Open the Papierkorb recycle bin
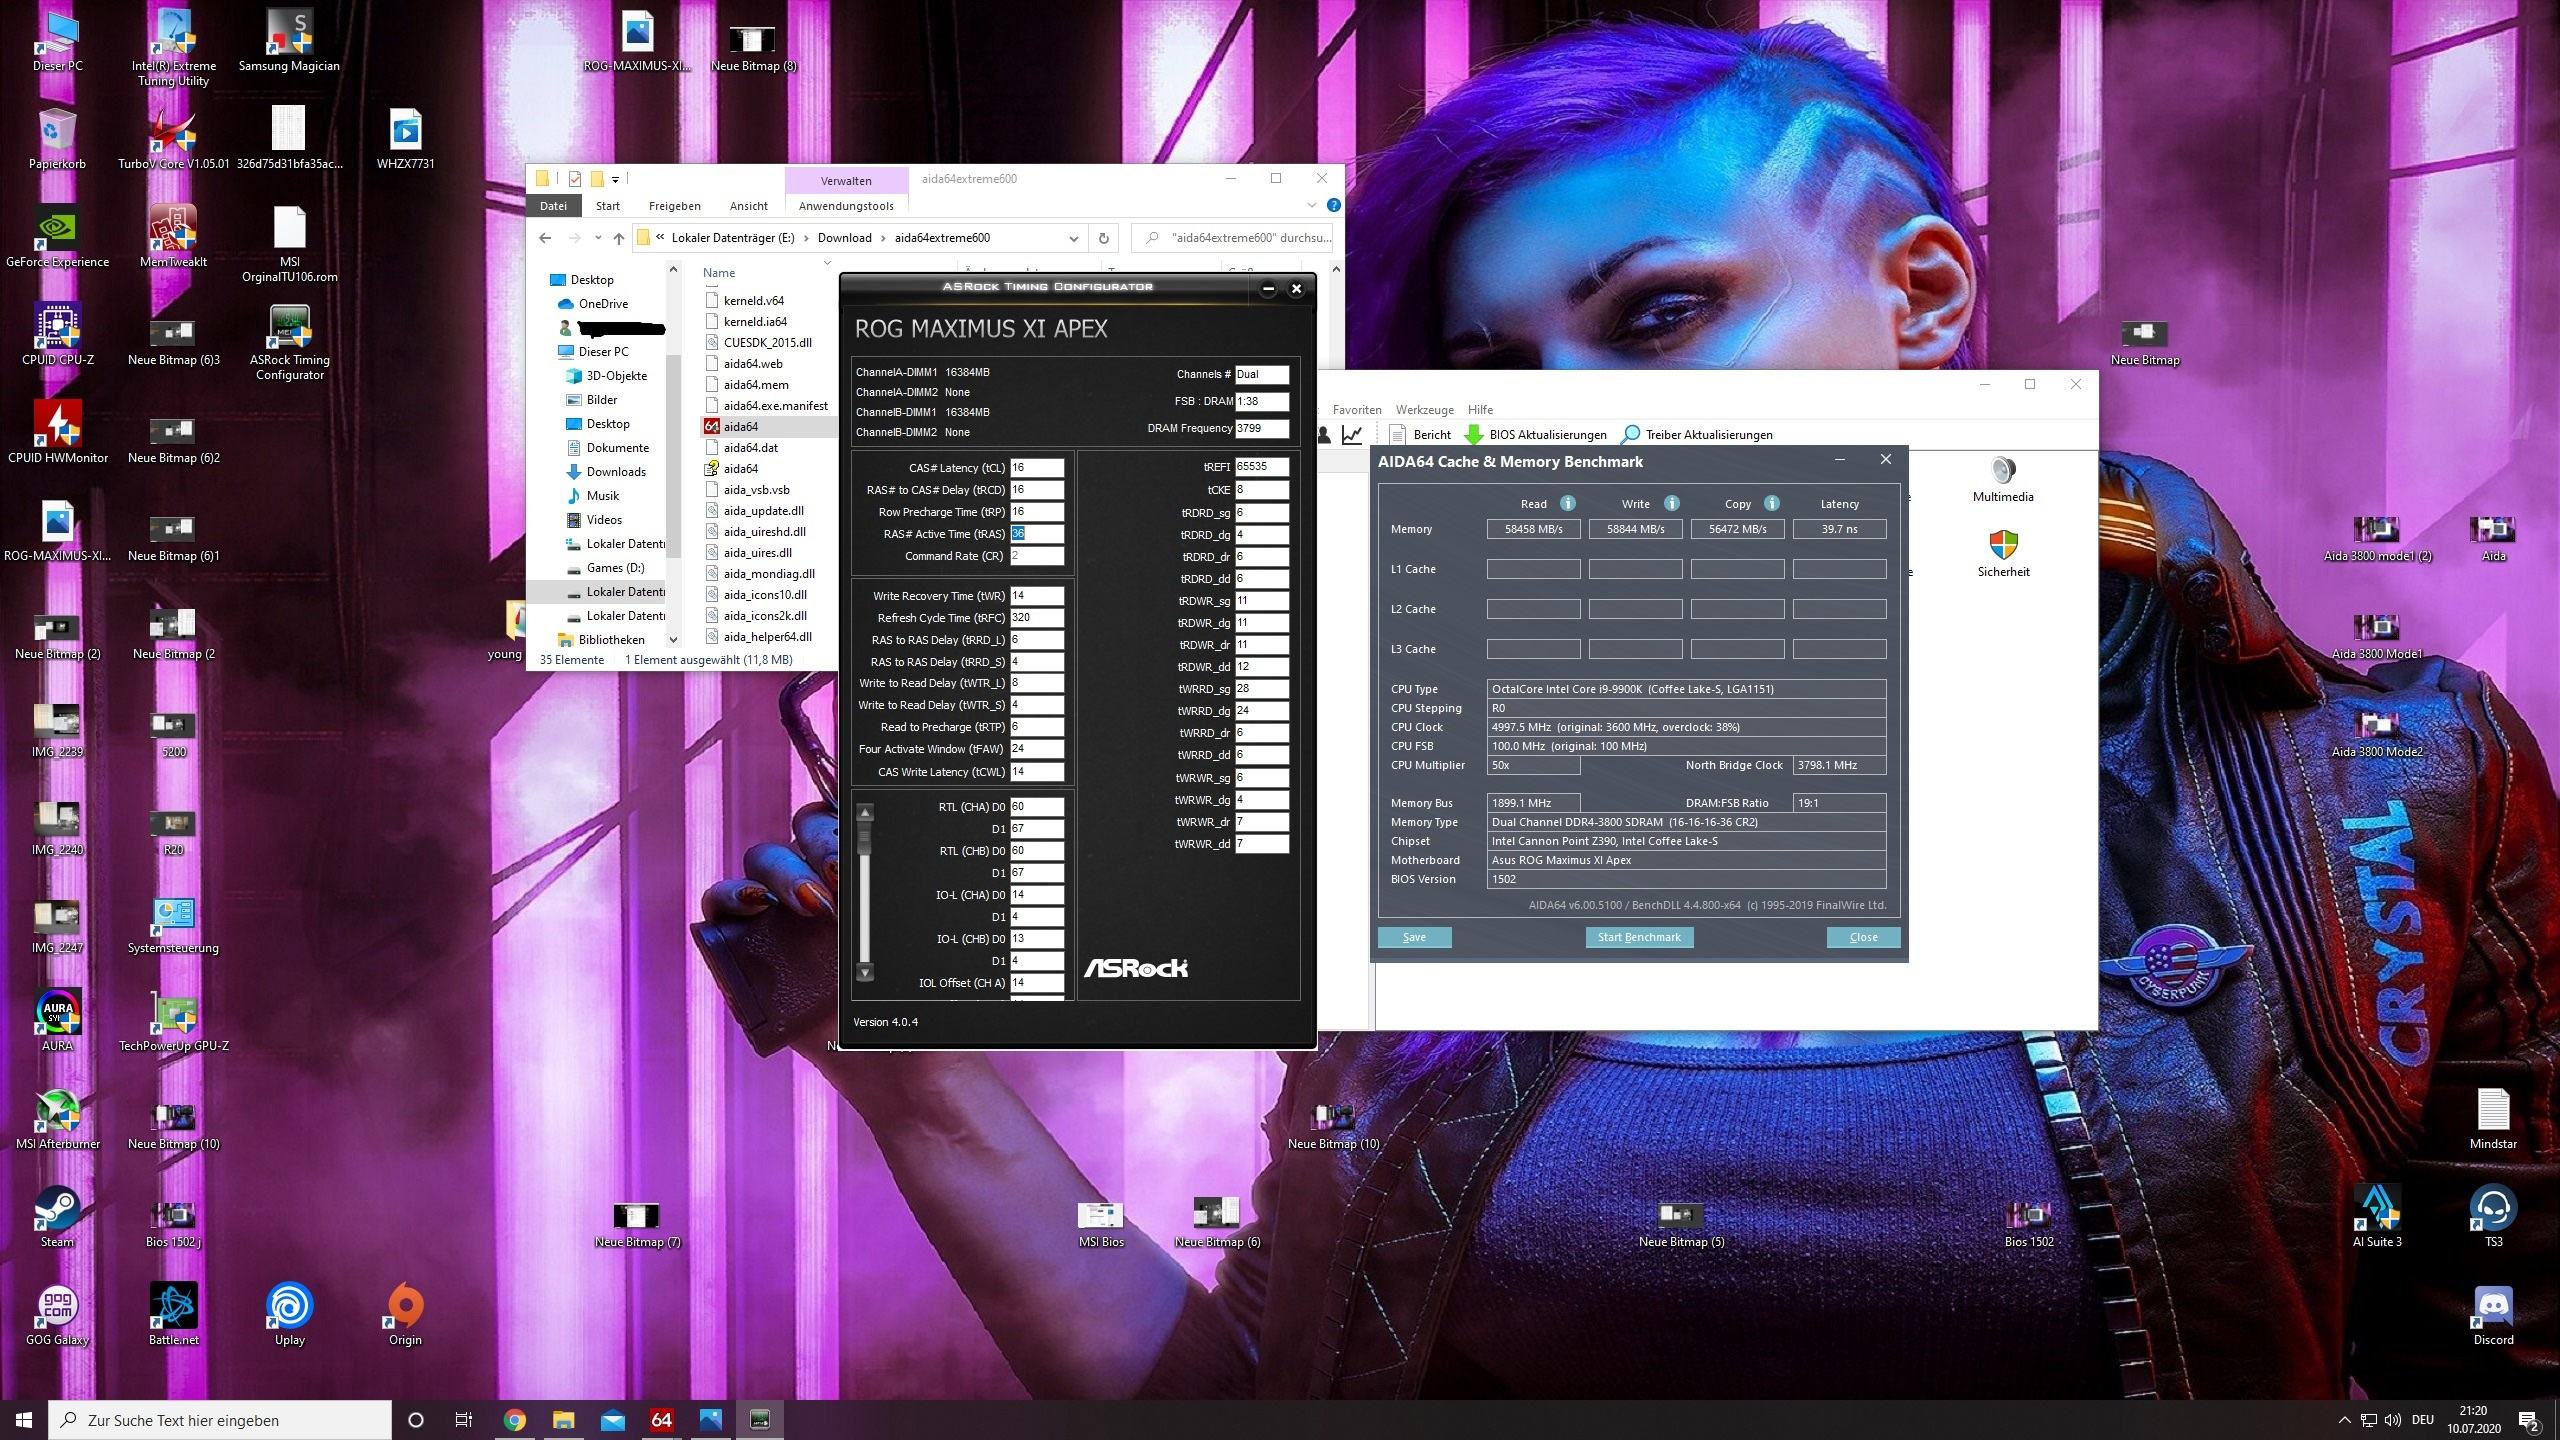2560x1440 pixels. point(58,140)
